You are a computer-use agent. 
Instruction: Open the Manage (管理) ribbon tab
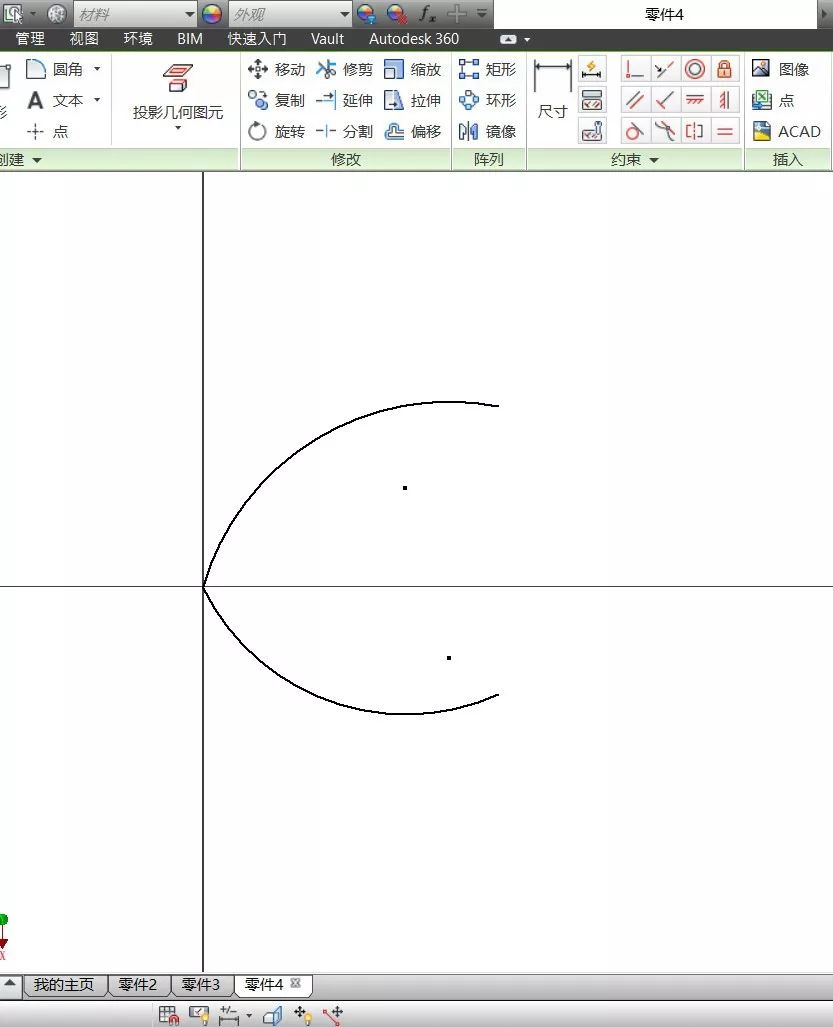(30, 39)
